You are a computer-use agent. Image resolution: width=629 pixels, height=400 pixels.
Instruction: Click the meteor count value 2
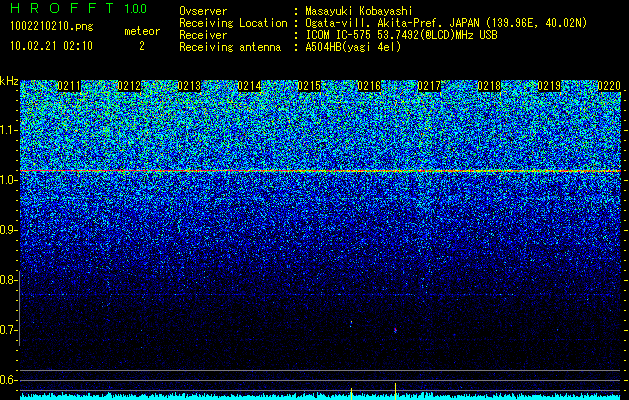(x=142, y=46)
